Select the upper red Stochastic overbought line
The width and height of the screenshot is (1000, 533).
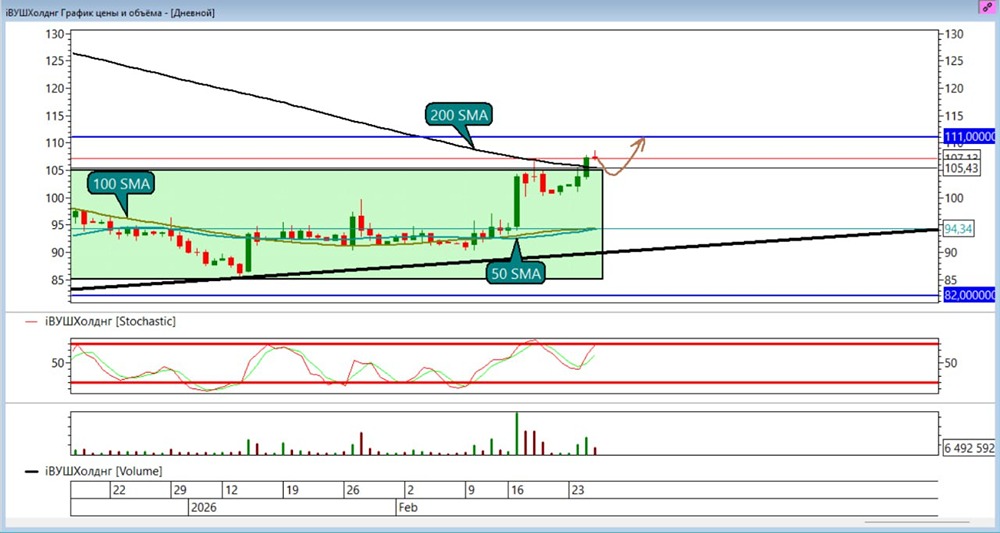[504, 344]
